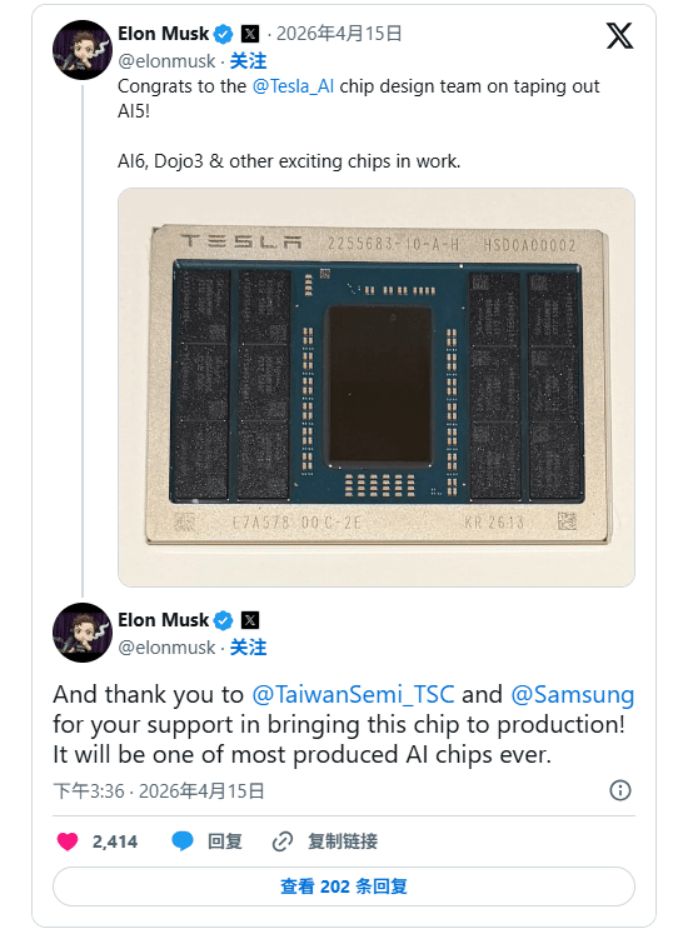This screenshot has height=939, width=688.
Task: Click Elon Musk's avatar in the reply tweet
Action: click(82, 632)
